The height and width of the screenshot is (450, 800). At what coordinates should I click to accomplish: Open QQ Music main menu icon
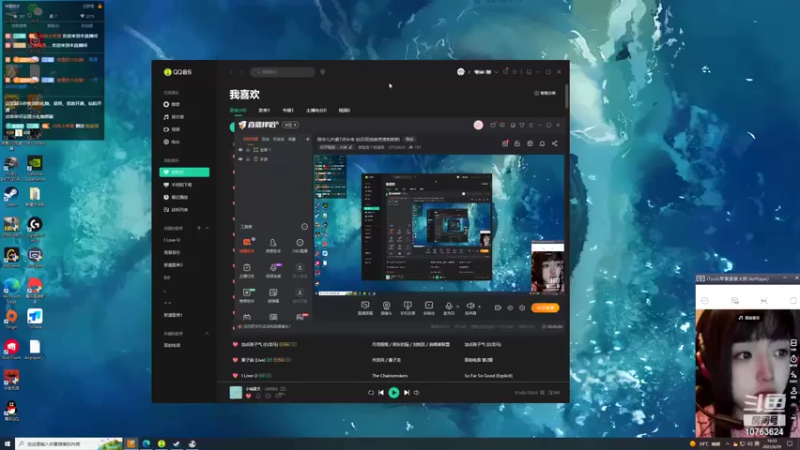point(514,72)
